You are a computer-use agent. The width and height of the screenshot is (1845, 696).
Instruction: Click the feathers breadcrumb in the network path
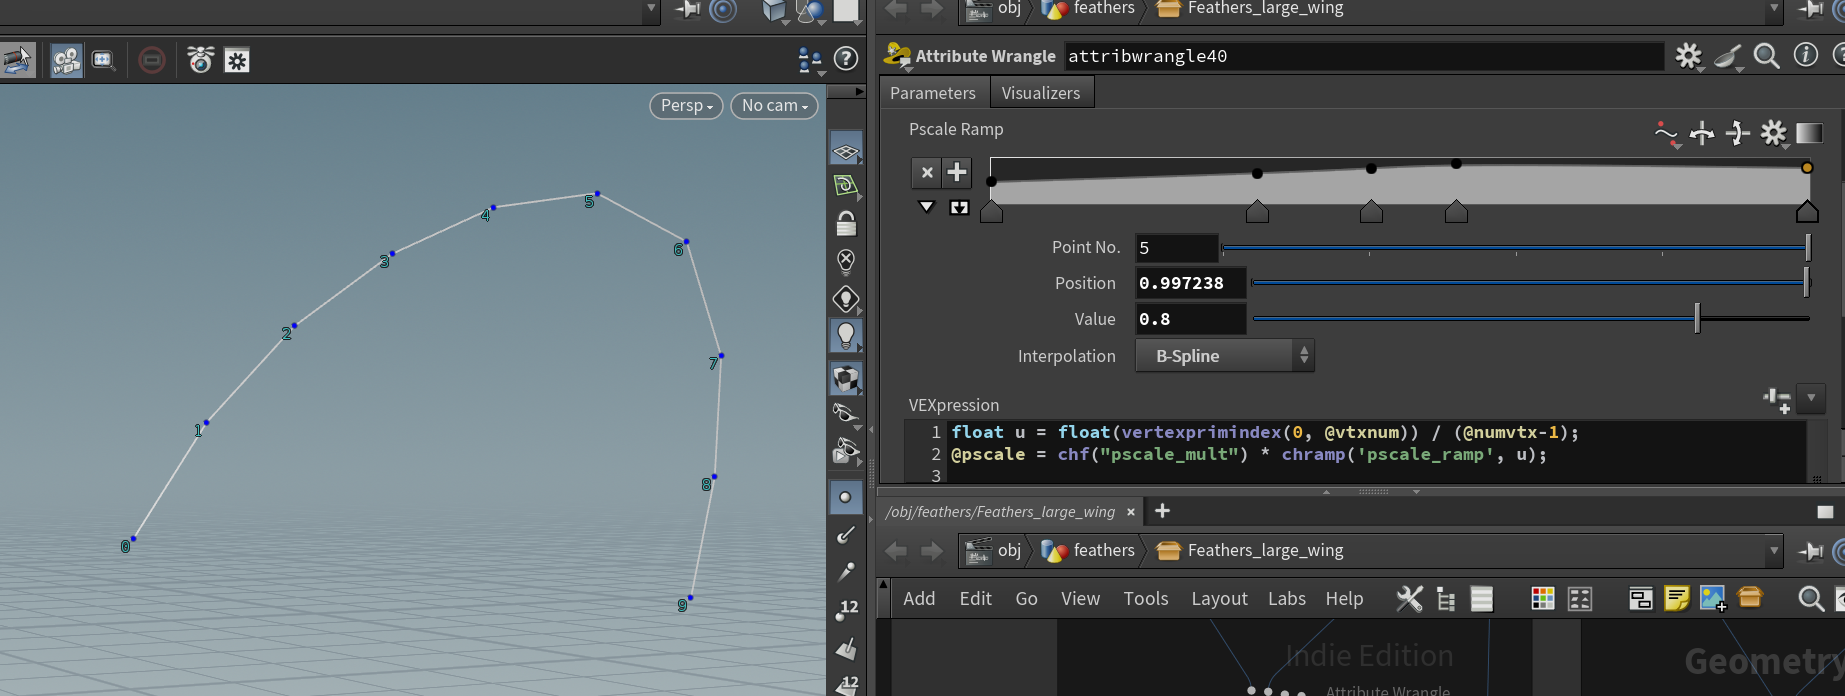click(x=1103, y=550)
